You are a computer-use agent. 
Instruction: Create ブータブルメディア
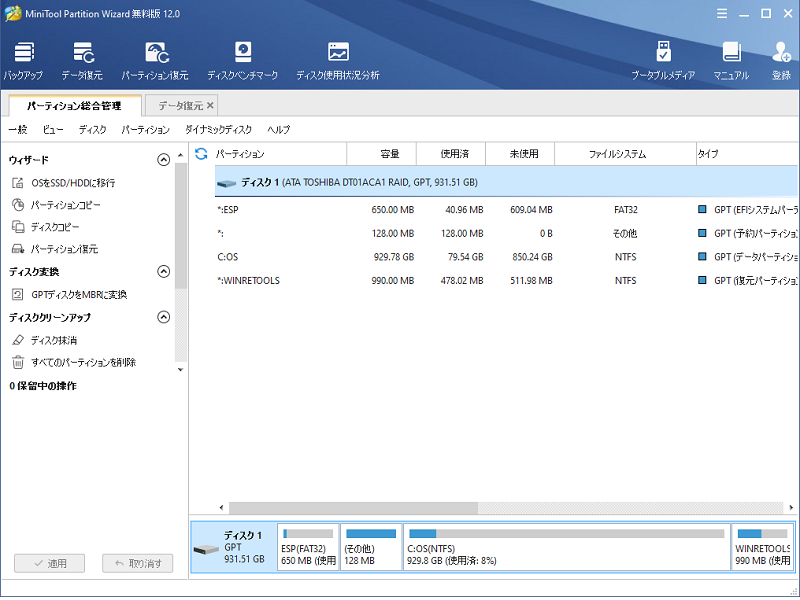pos(663,61)
